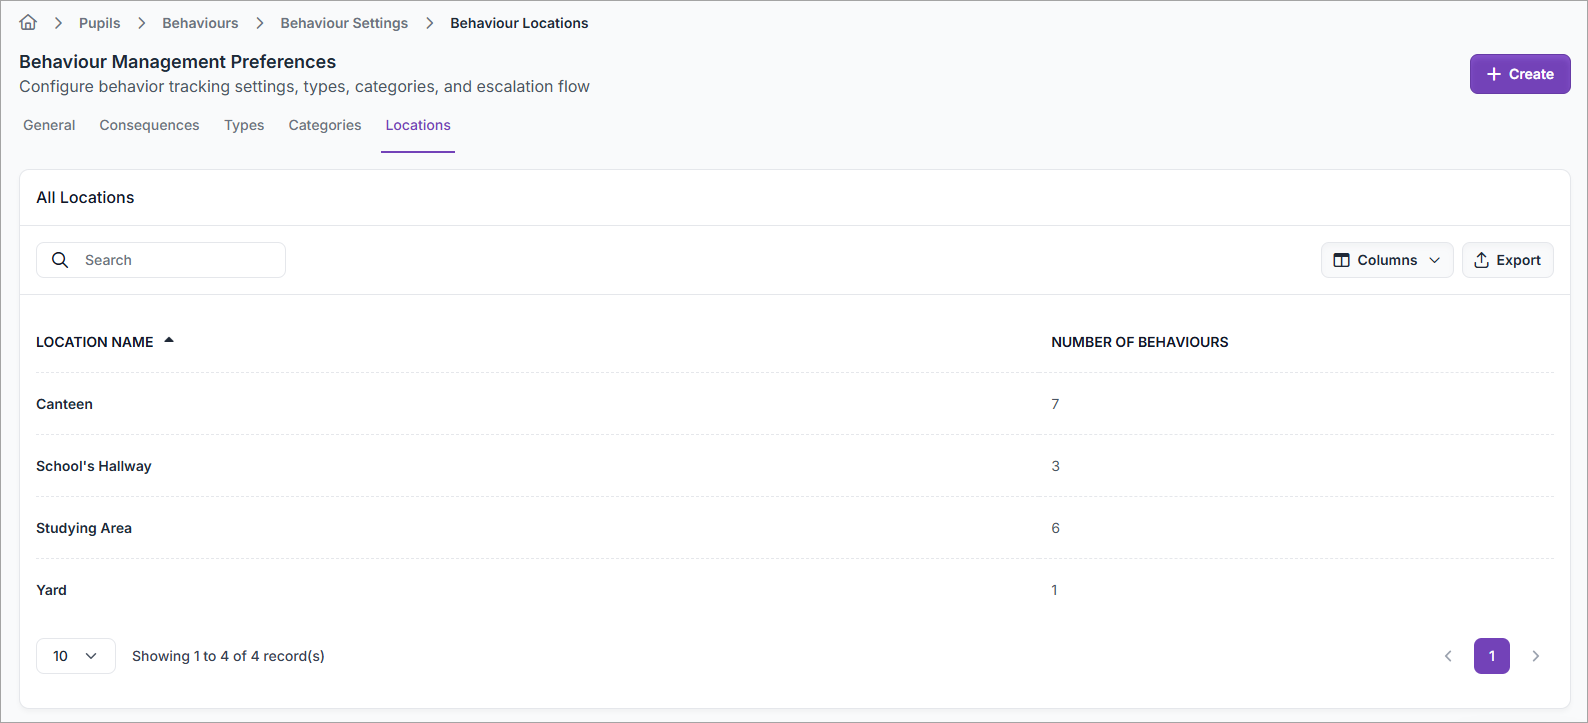The image size is (1588, 723).
Task: Open the Consequences tab
Action: (149, 125)
